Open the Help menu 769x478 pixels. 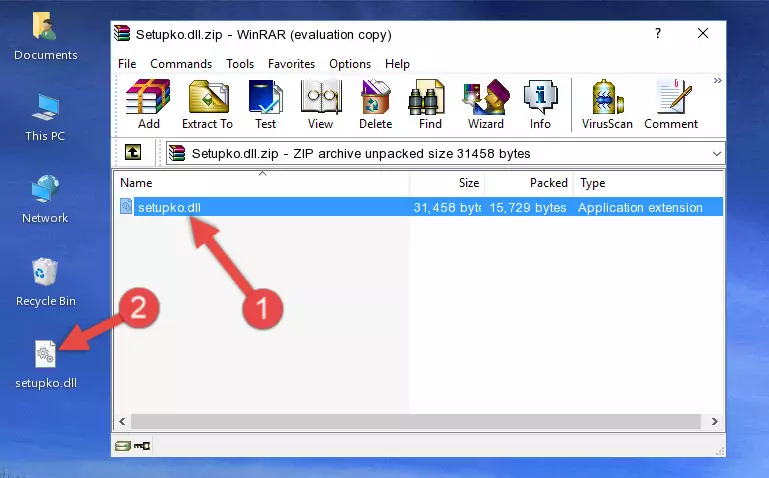click(397, 64)
